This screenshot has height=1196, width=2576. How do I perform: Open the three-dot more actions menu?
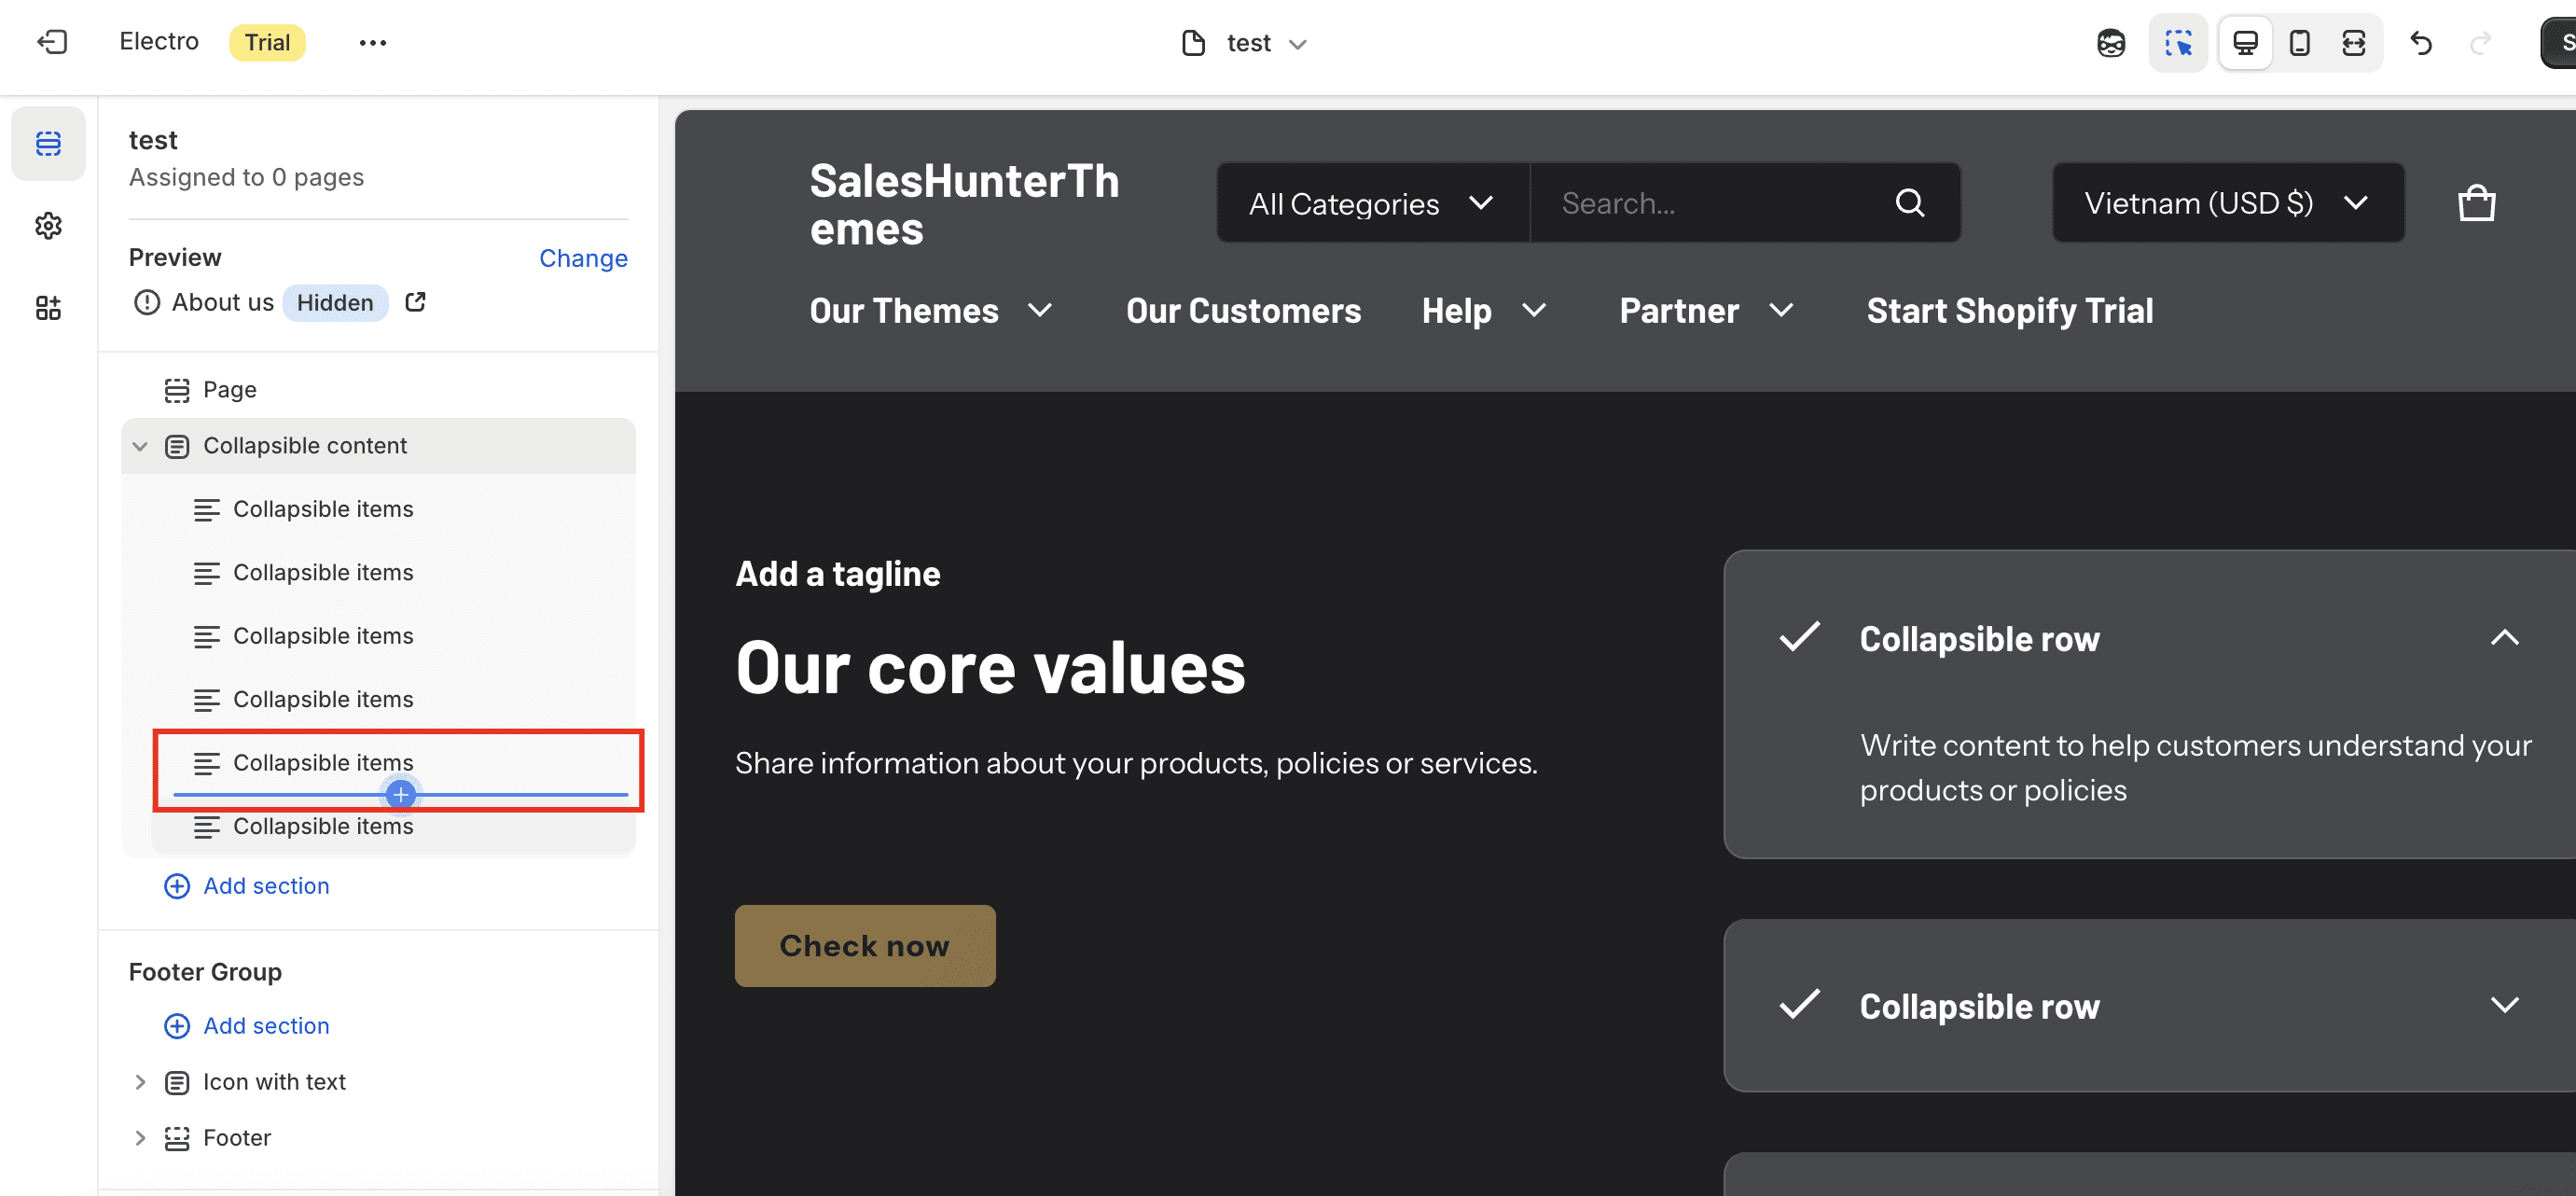tap(373, 43)
